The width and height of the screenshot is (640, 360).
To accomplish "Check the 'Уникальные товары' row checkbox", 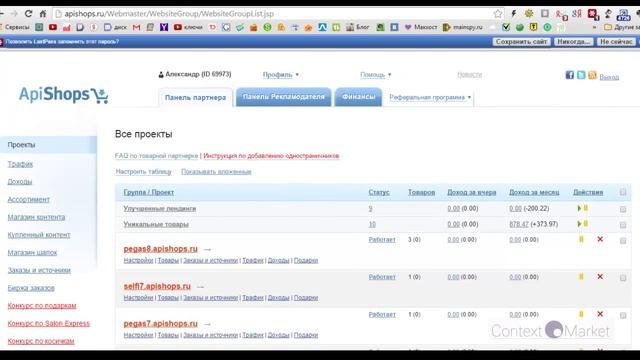I will coord(623,224).
